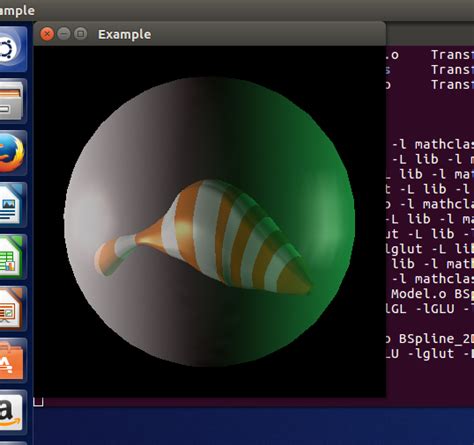Open LibreOffice Impress from the dock

coord(12,309)
